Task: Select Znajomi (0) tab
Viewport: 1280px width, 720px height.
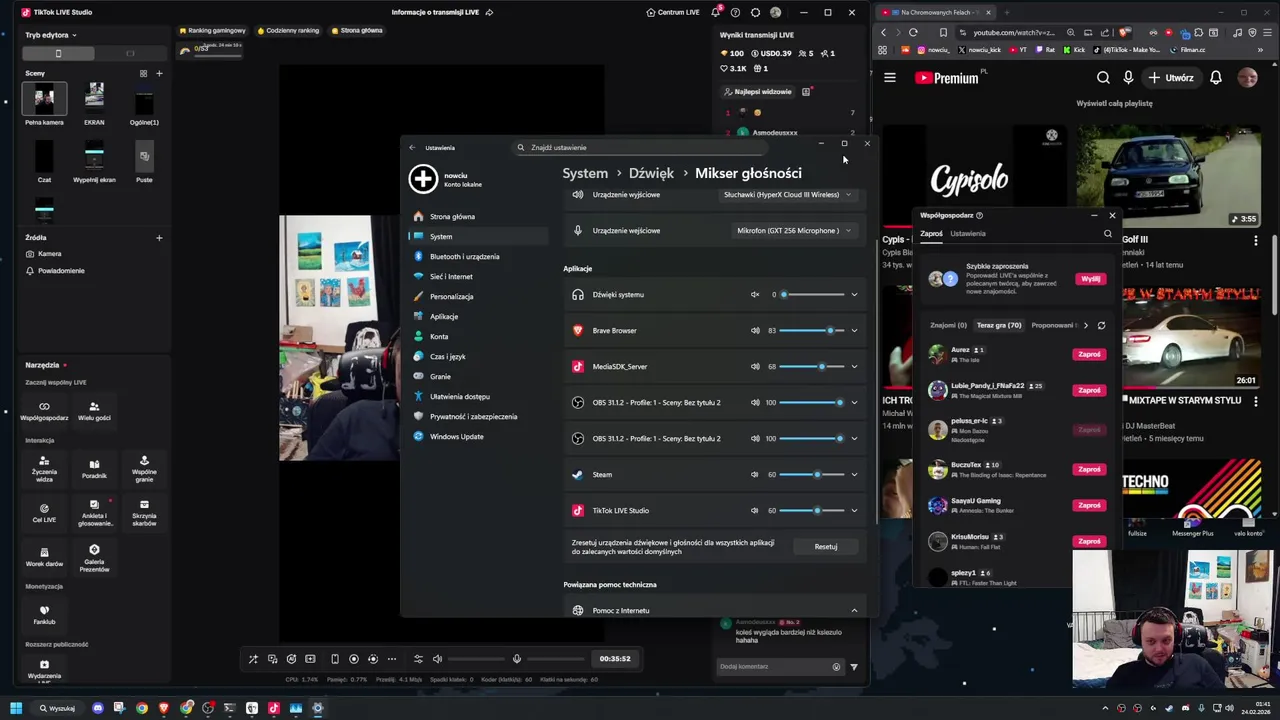Action: tap(948, 325)
